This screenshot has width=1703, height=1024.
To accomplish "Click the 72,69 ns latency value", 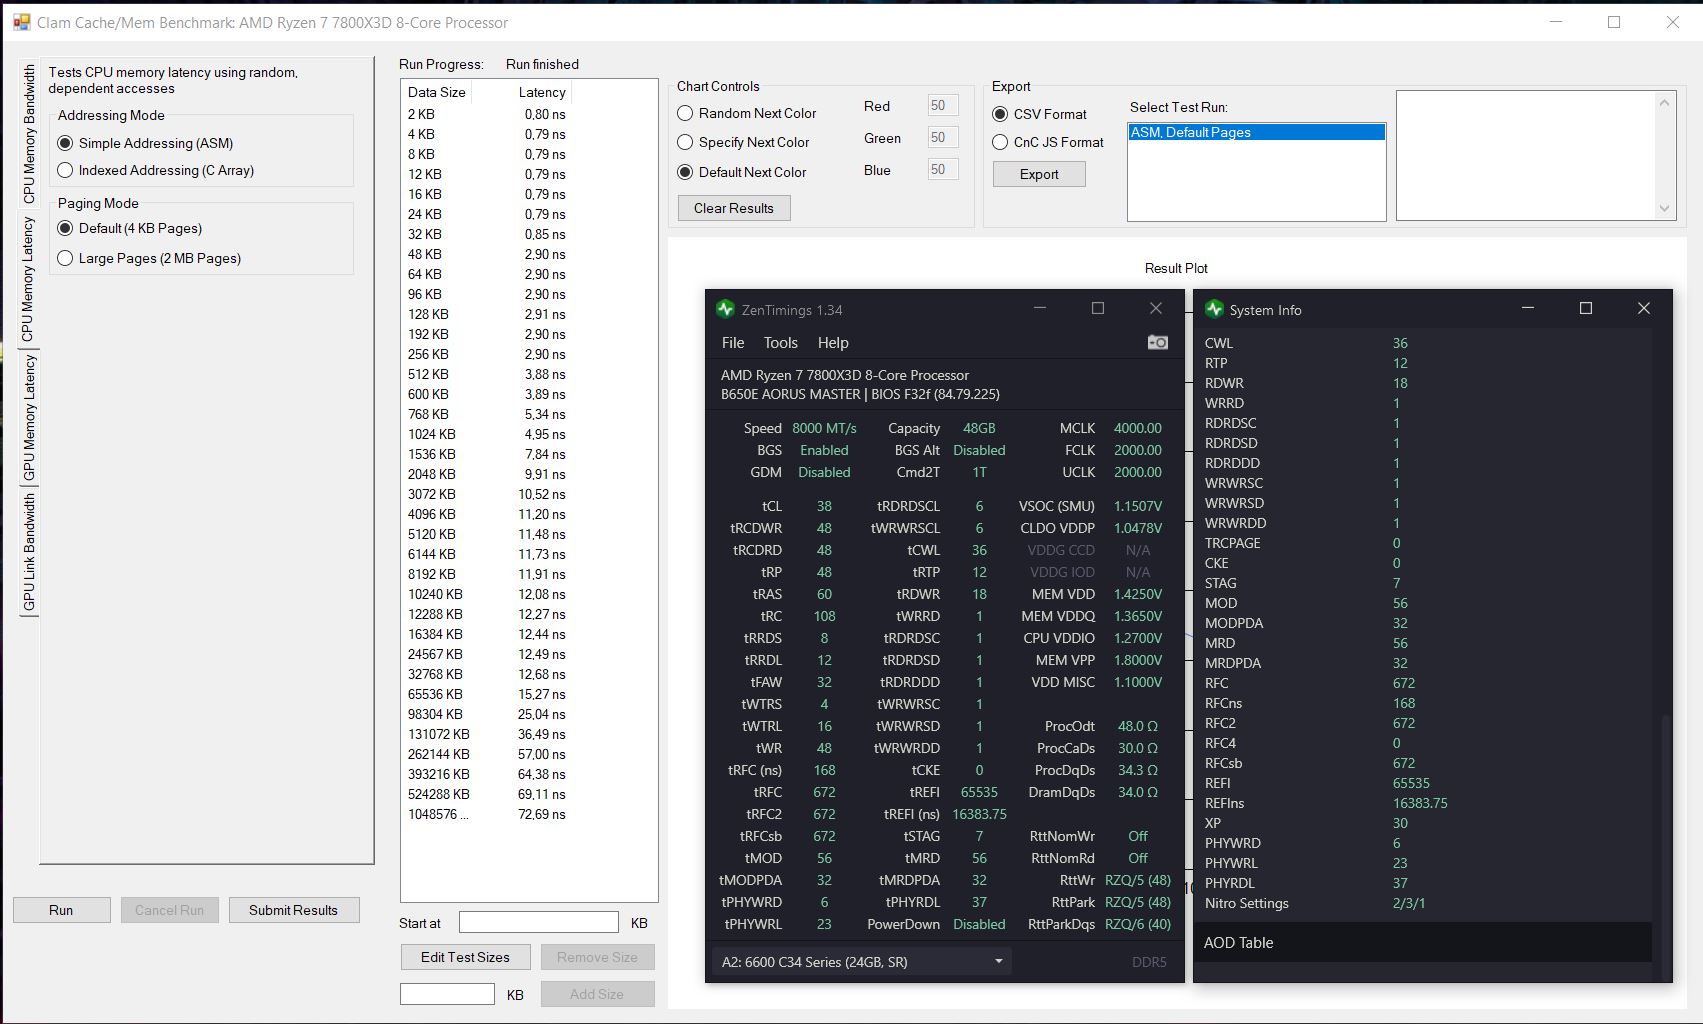I will pyautogui.click(x=542, y=814).
